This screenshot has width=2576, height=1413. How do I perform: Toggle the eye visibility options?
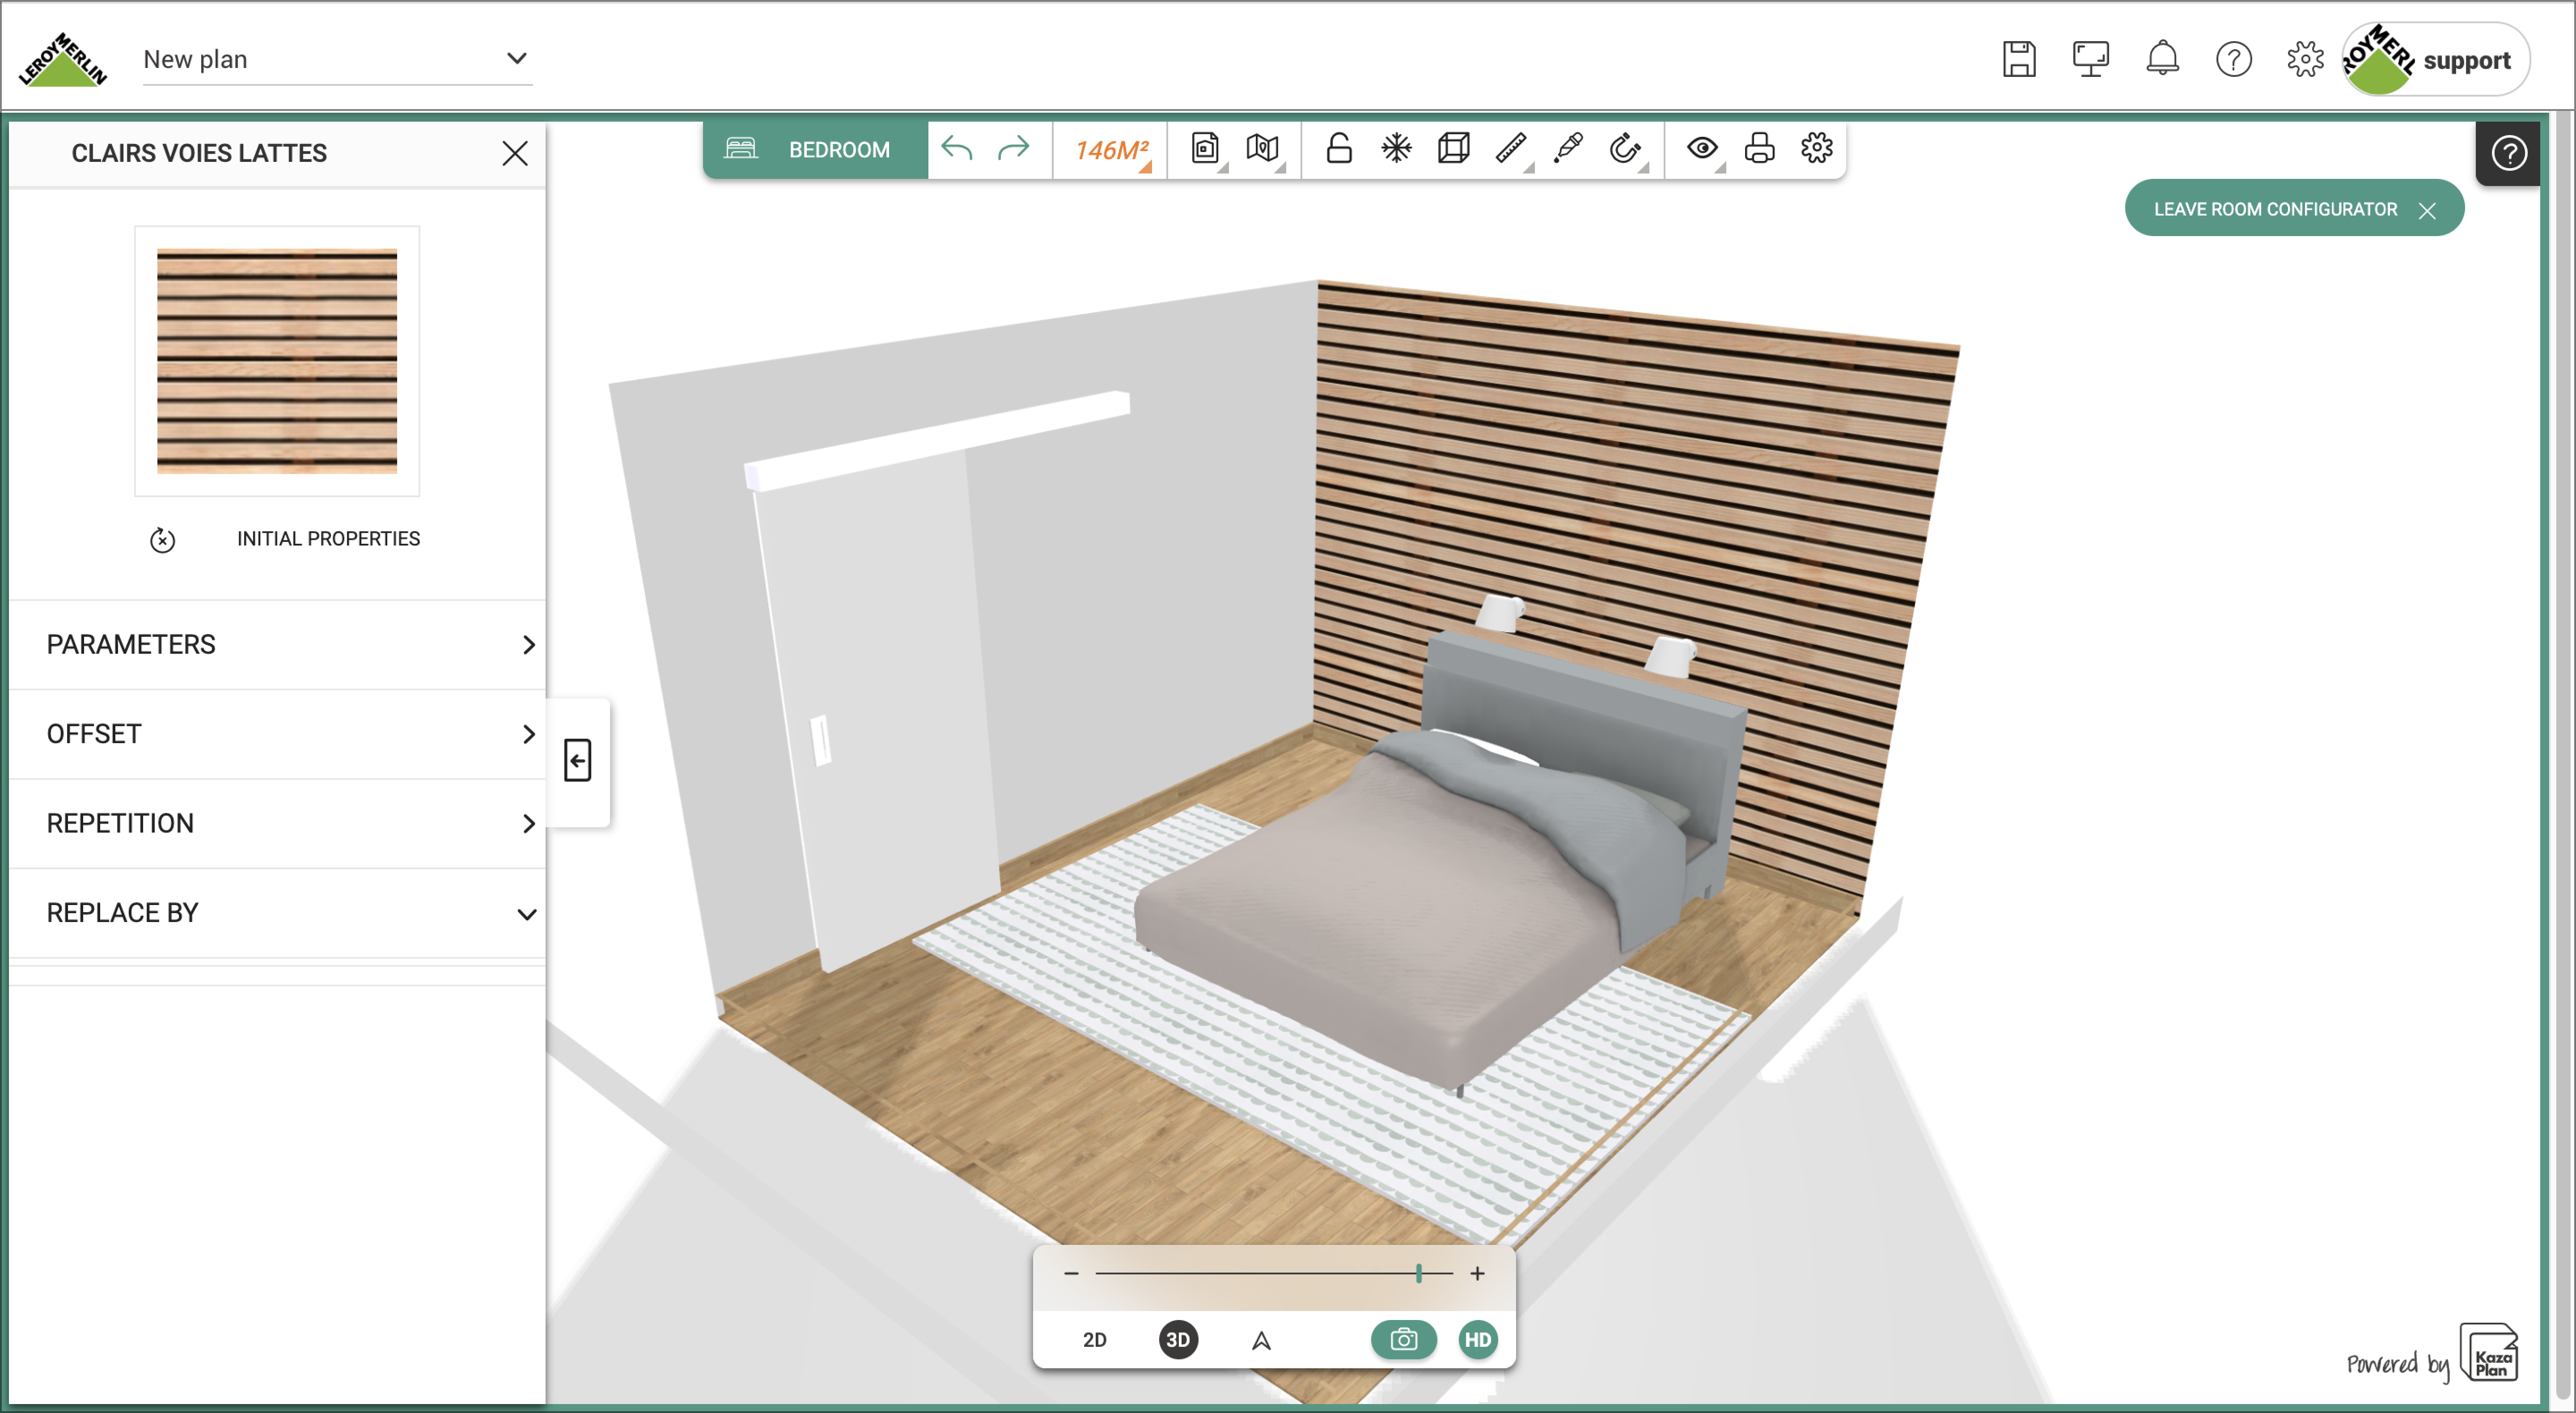click(1702, 149)
